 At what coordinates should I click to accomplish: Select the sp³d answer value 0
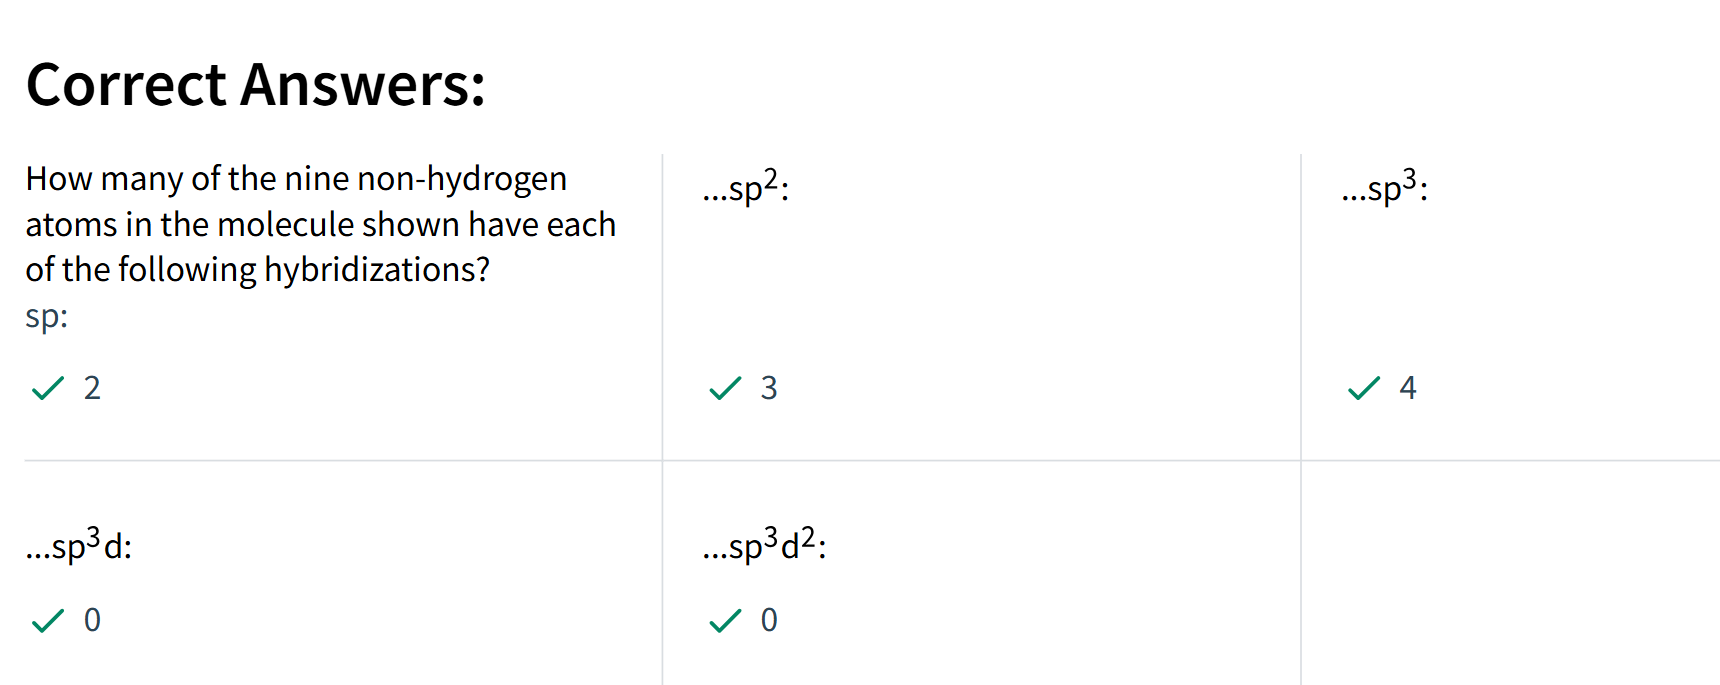(x=92, y=620)
